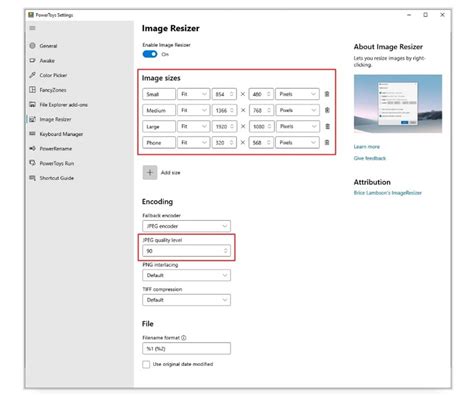Click the PowerRename icon
474x396 pixels.
click(x=32, y=148)
